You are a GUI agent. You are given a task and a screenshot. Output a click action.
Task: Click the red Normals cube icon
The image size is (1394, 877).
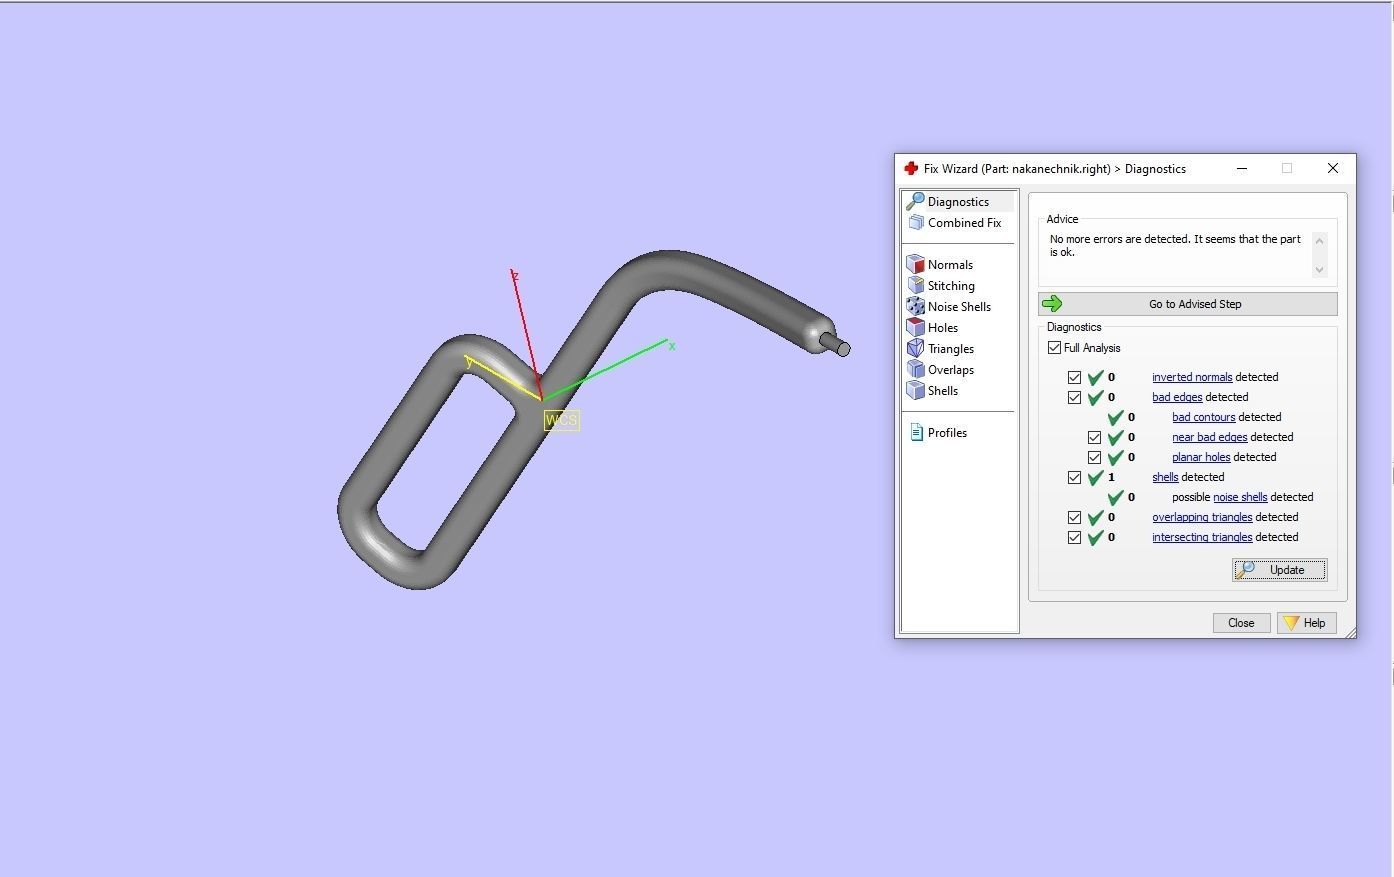(x=915, y=265)
